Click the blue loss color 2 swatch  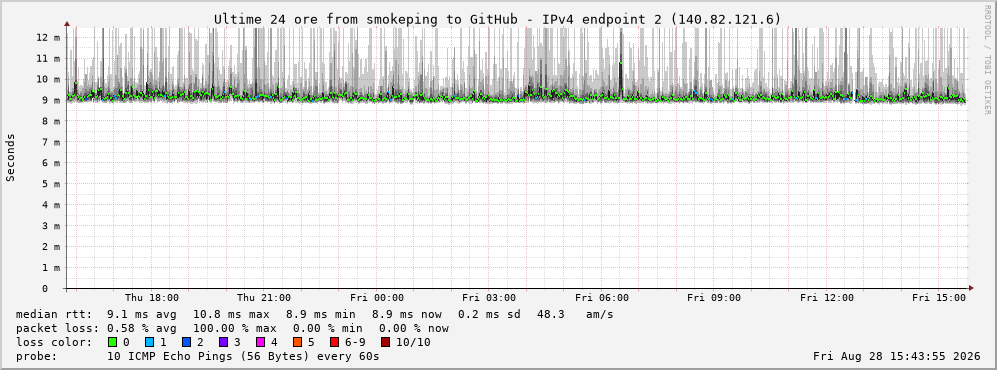[x=187, y=342]
